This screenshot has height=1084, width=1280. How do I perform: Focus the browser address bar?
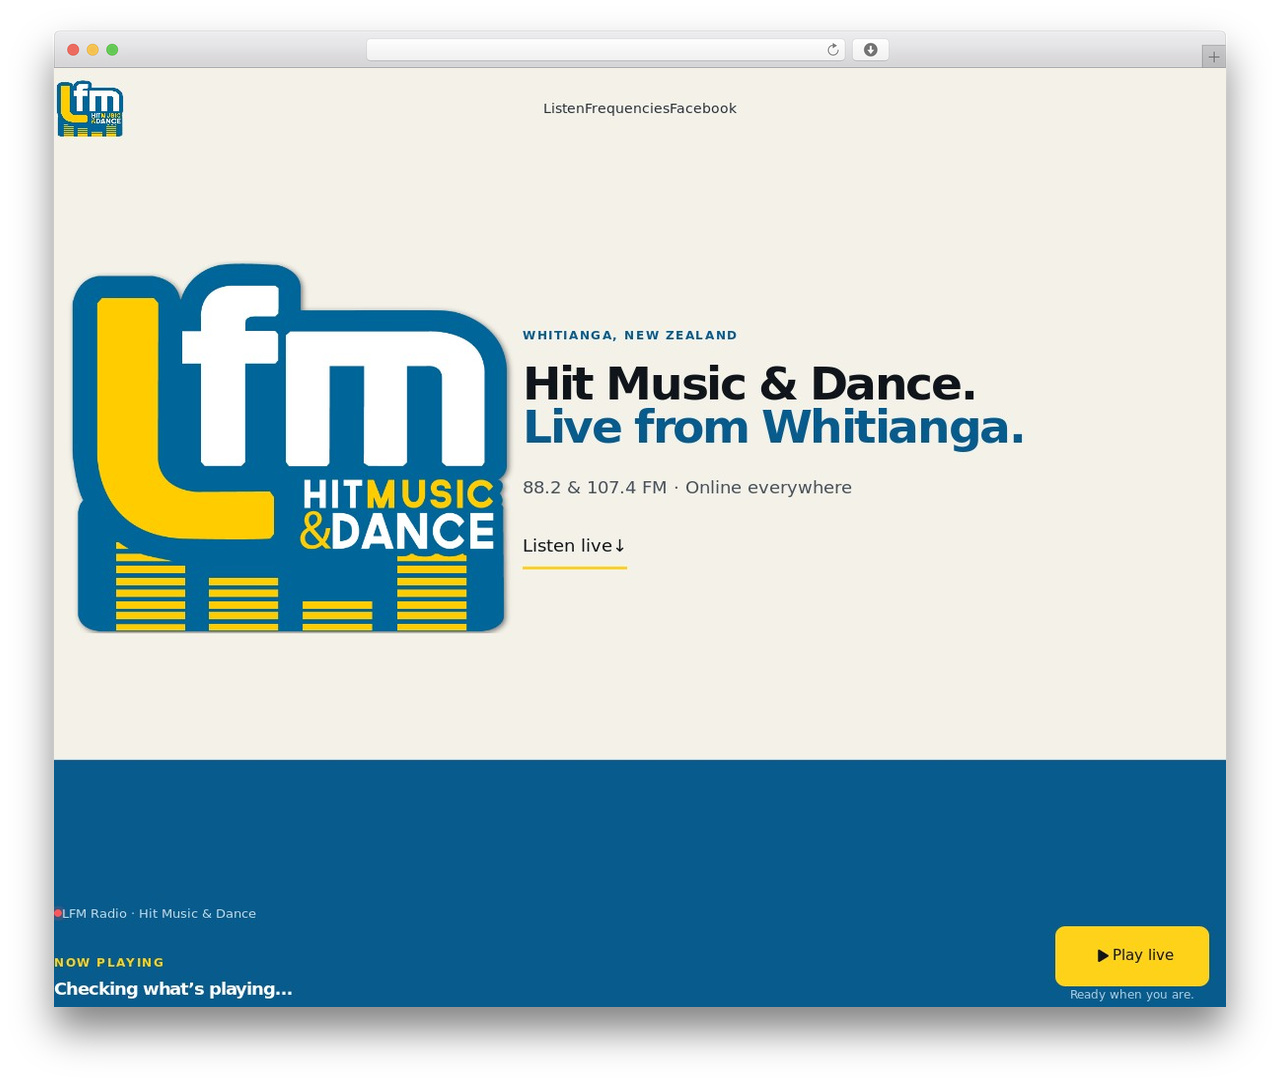606,50
